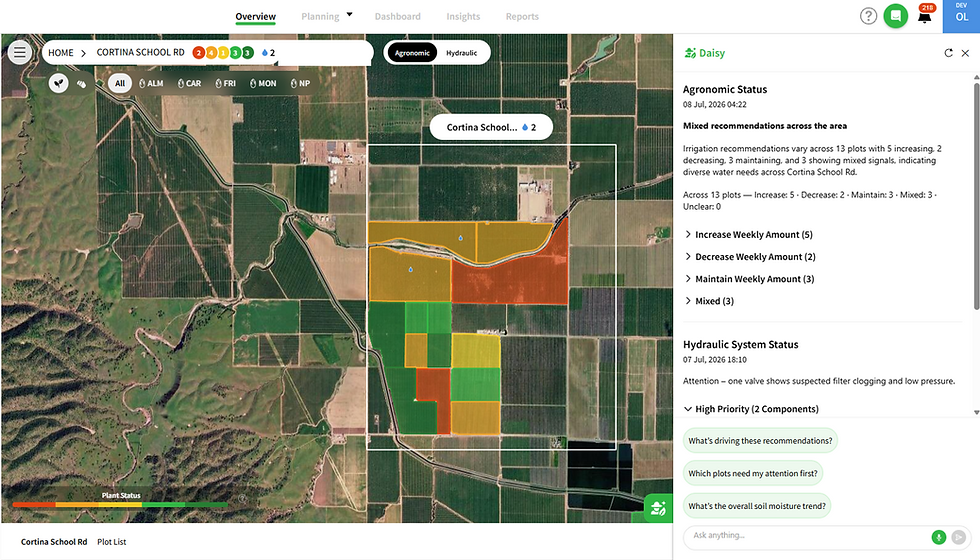Click the water drop marker on left orange plot

click(411, 269)
